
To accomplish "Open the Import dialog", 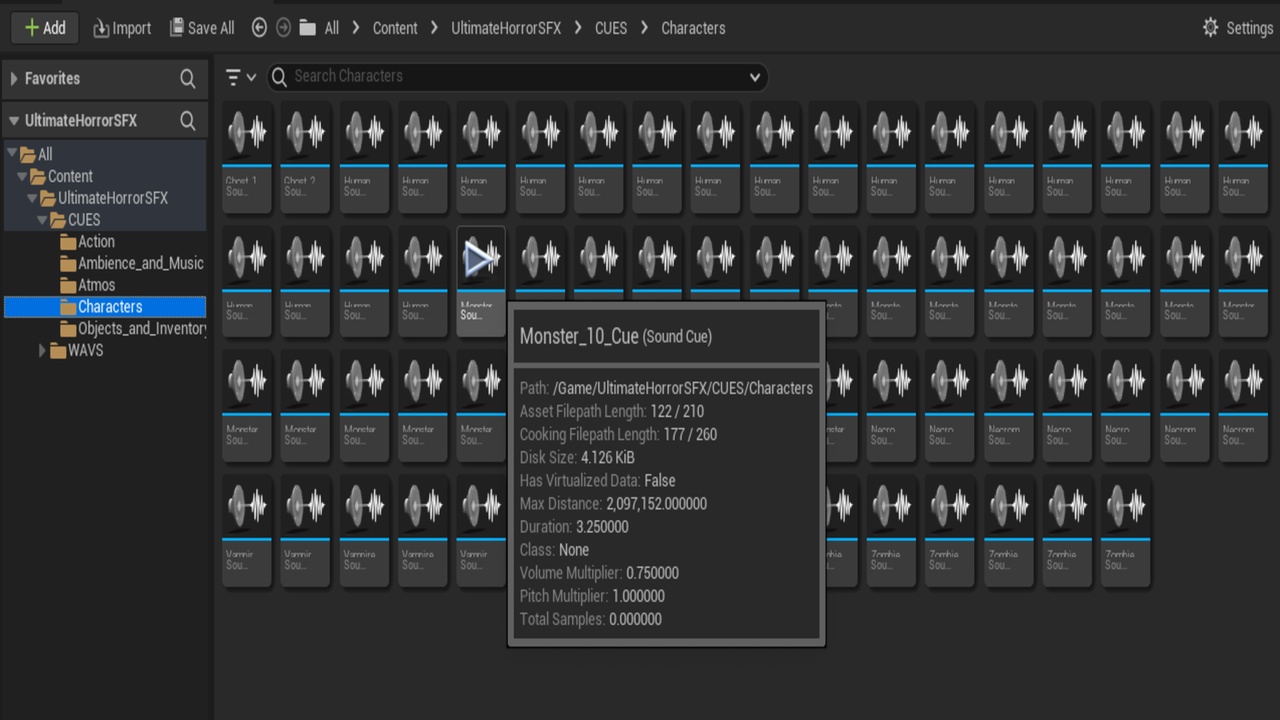I will pos(122,28).
